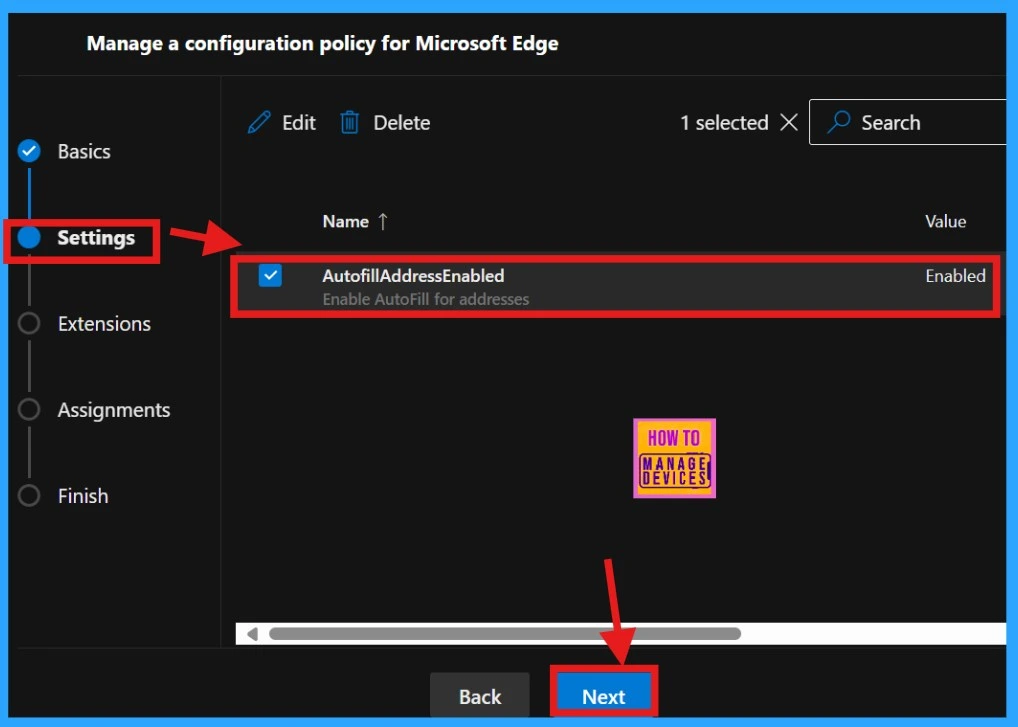Clear selection with the X icon
The width and height of the screenshot is (1018, 727).
(x=789, y=122)
